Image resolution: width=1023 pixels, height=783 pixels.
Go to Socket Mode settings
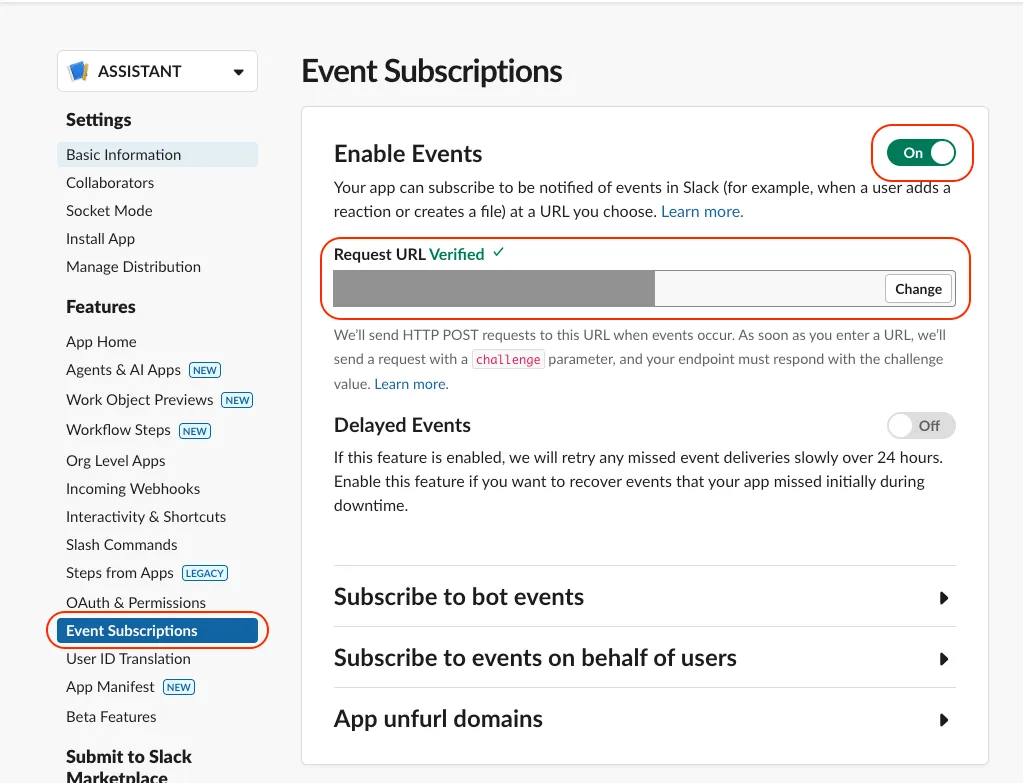tap(109, 211)
